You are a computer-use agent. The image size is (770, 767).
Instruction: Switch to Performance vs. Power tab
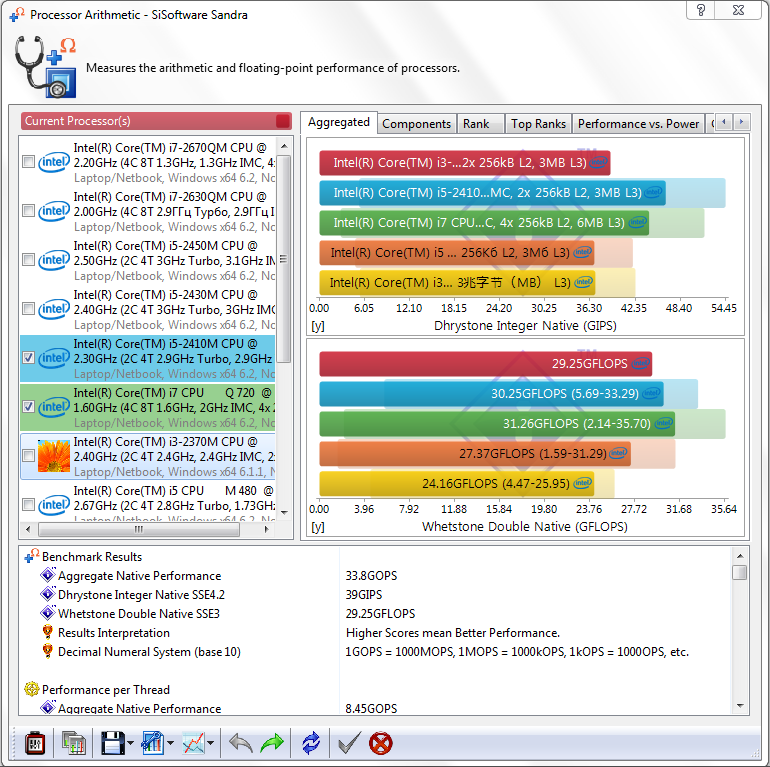[638, 124]
